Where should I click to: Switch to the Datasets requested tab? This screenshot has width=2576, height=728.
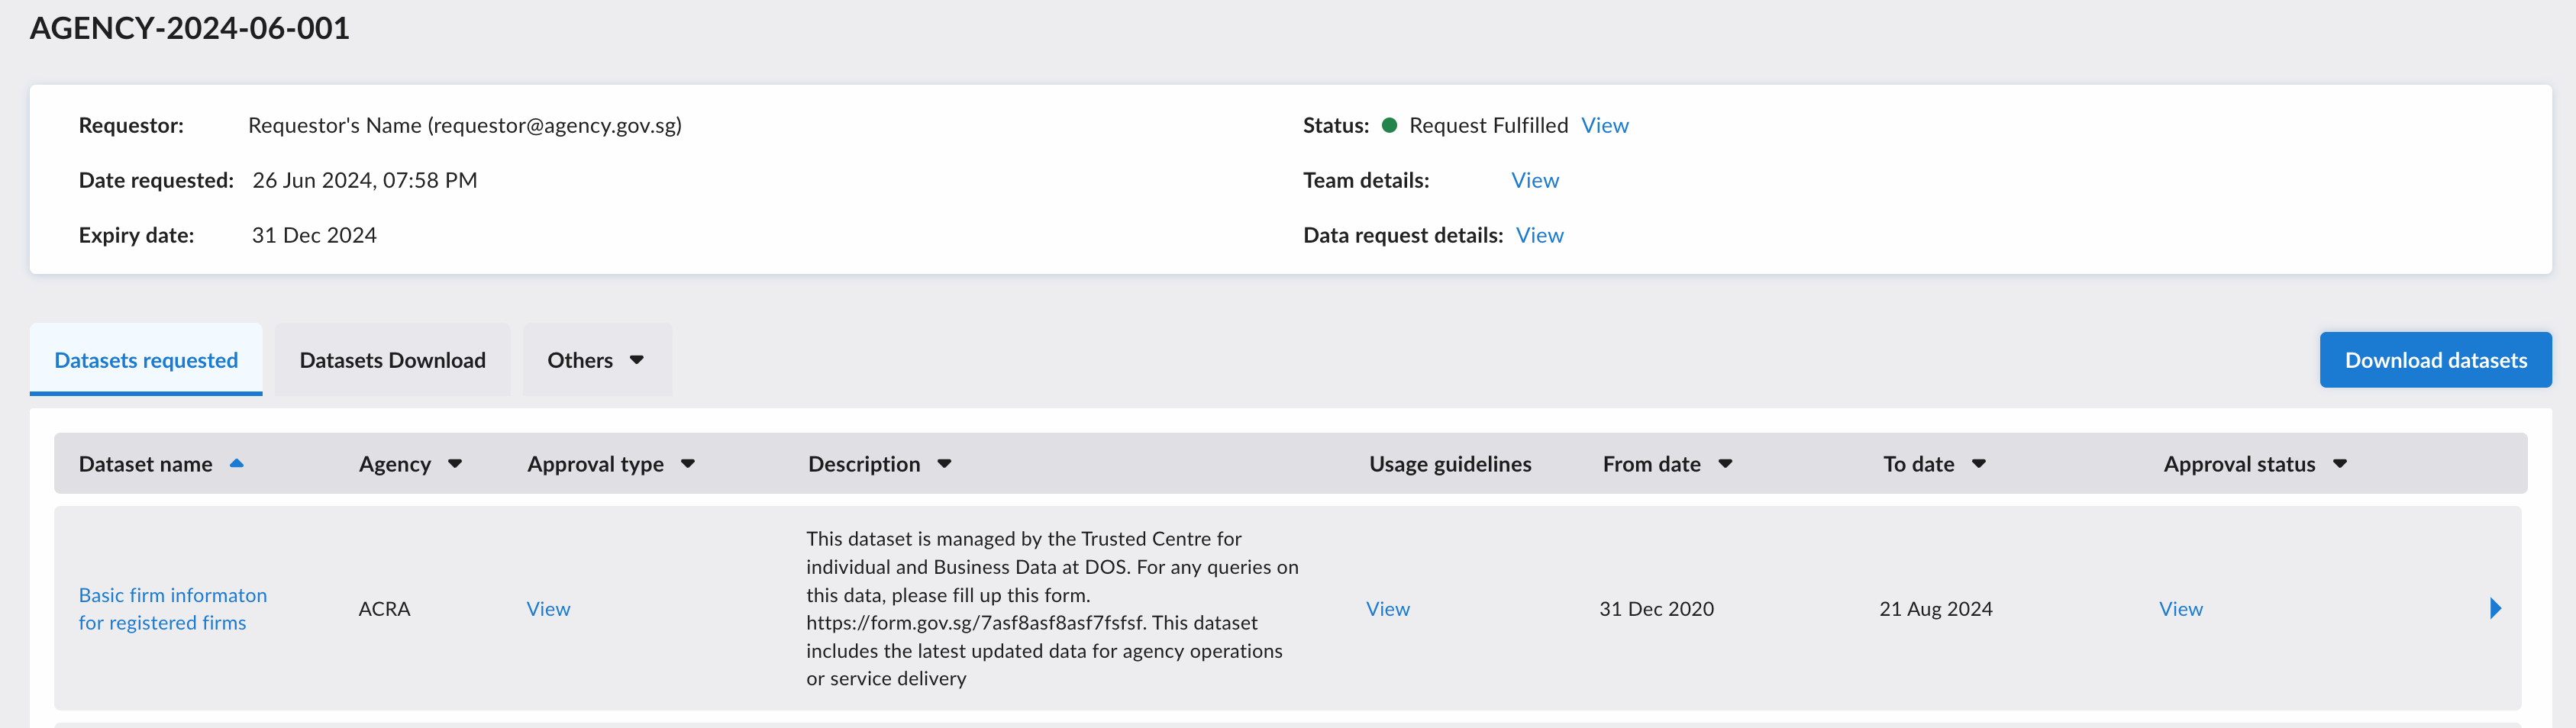146,360
